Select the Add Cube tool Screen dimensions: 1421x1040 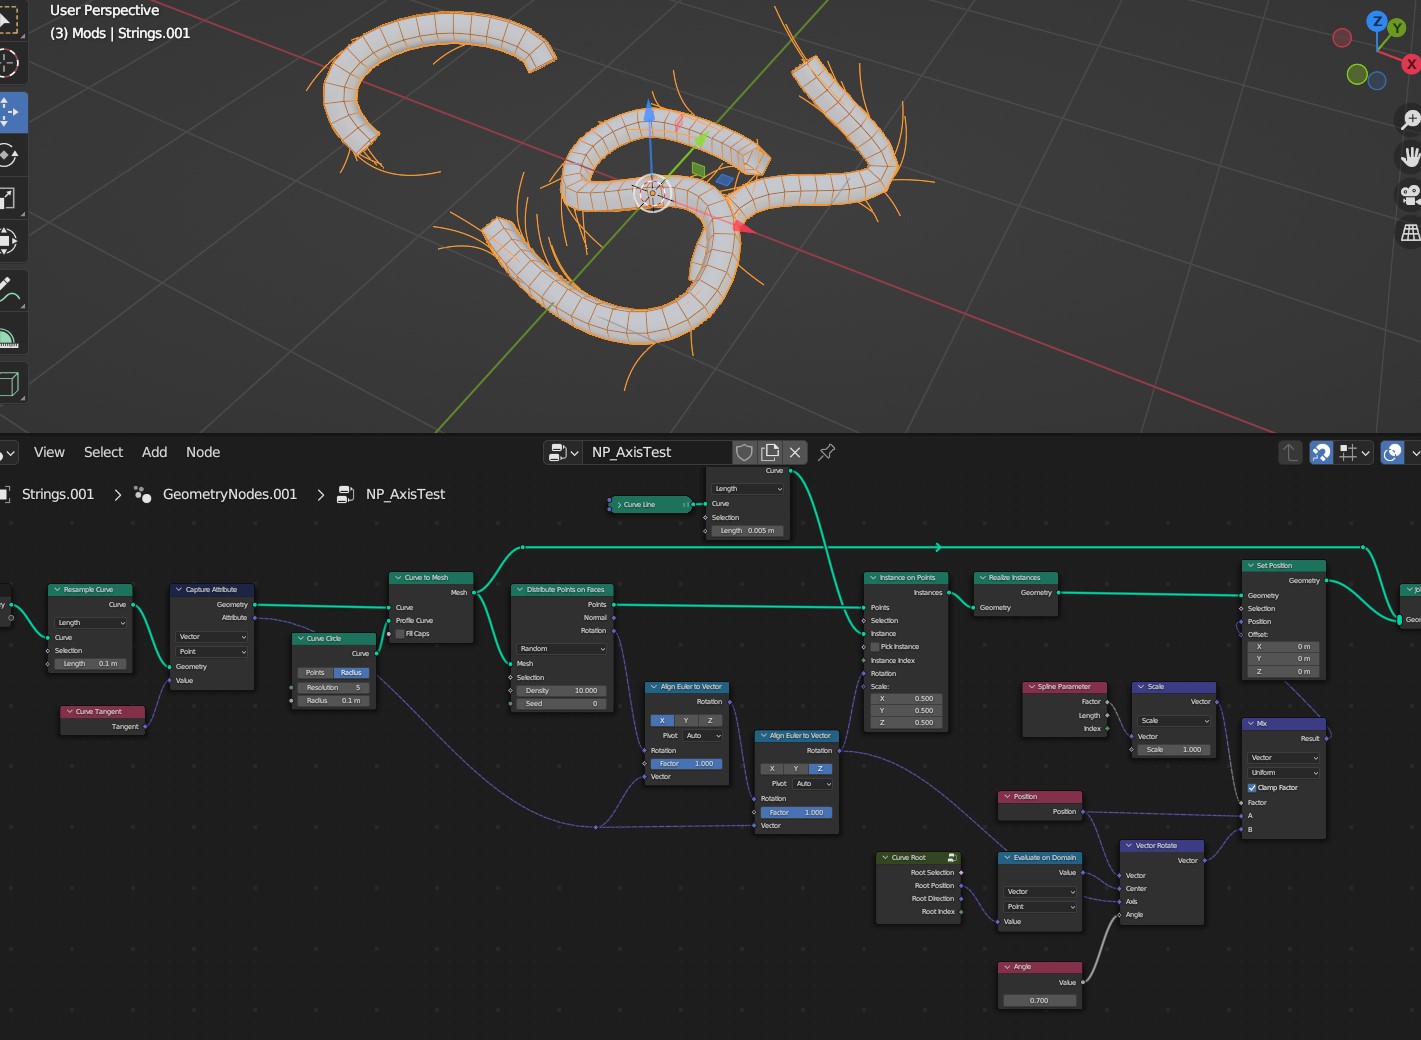[x=8, y=384]
